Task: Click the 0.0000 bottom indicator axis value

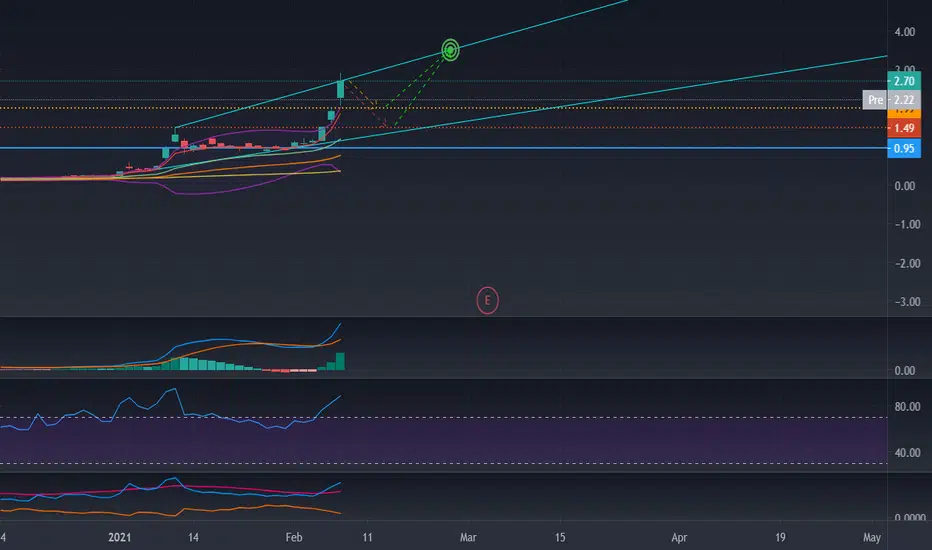Action: (910, 517)
